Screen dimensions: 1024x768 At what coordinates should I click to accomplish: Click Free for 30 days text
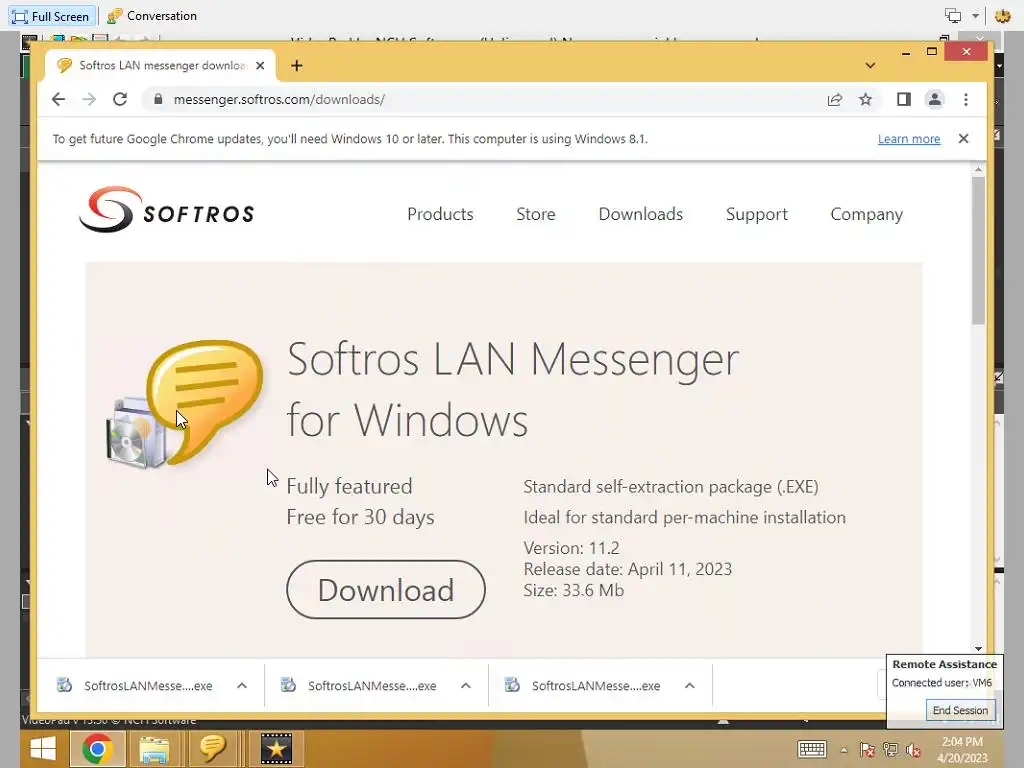pyautogui.click(x=360, y=517)
